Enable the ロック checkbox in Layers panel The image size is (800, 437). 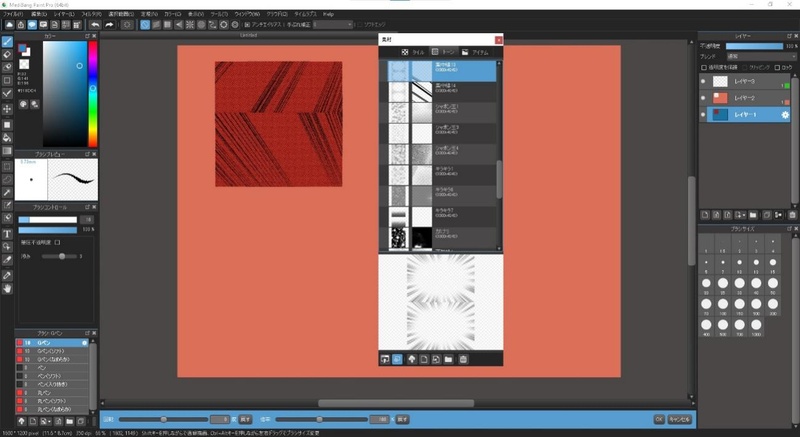pyautogui.click(x=777, y=67)
